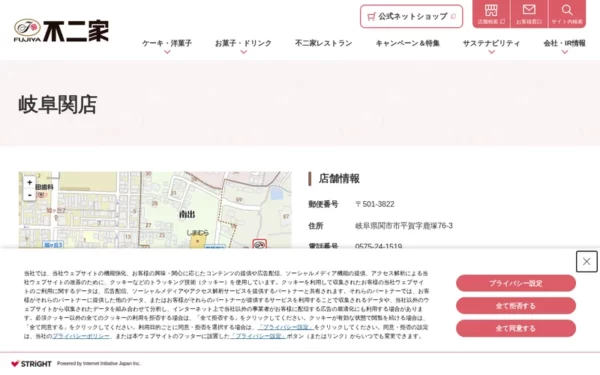Expand chevron under お菓子・ドリンク
600x375 pixels.
point(243,52)
